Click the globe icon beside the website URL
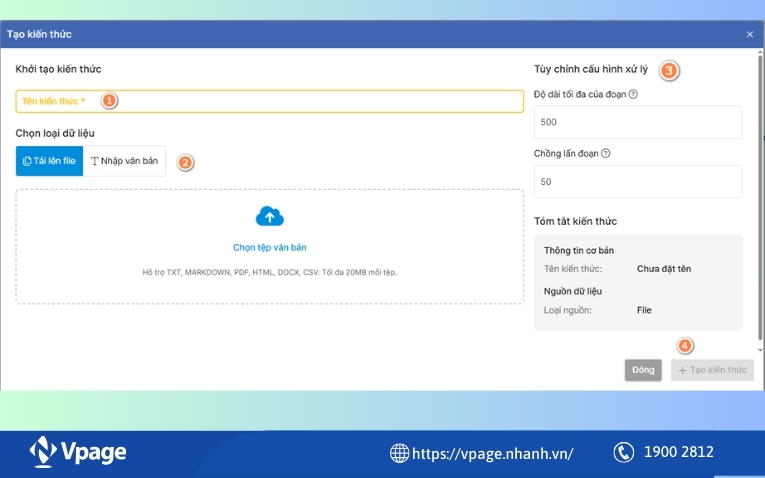 [399, 453]
